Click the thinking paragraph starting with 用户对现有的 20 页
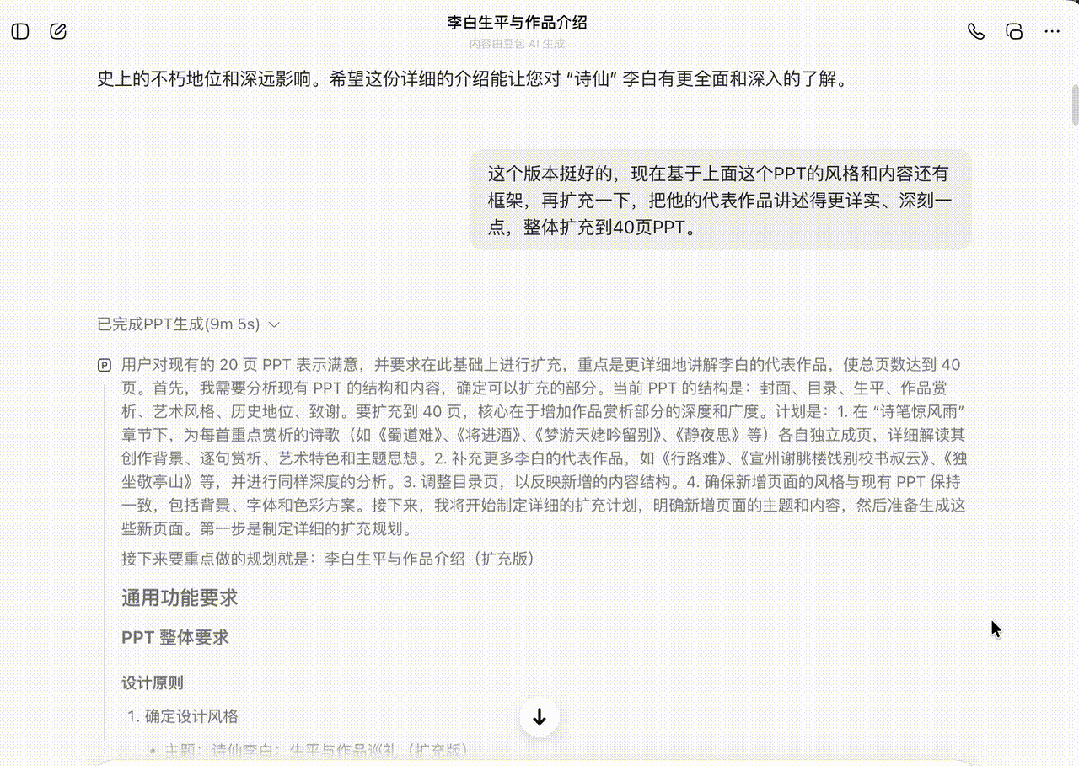 point(540,447)
